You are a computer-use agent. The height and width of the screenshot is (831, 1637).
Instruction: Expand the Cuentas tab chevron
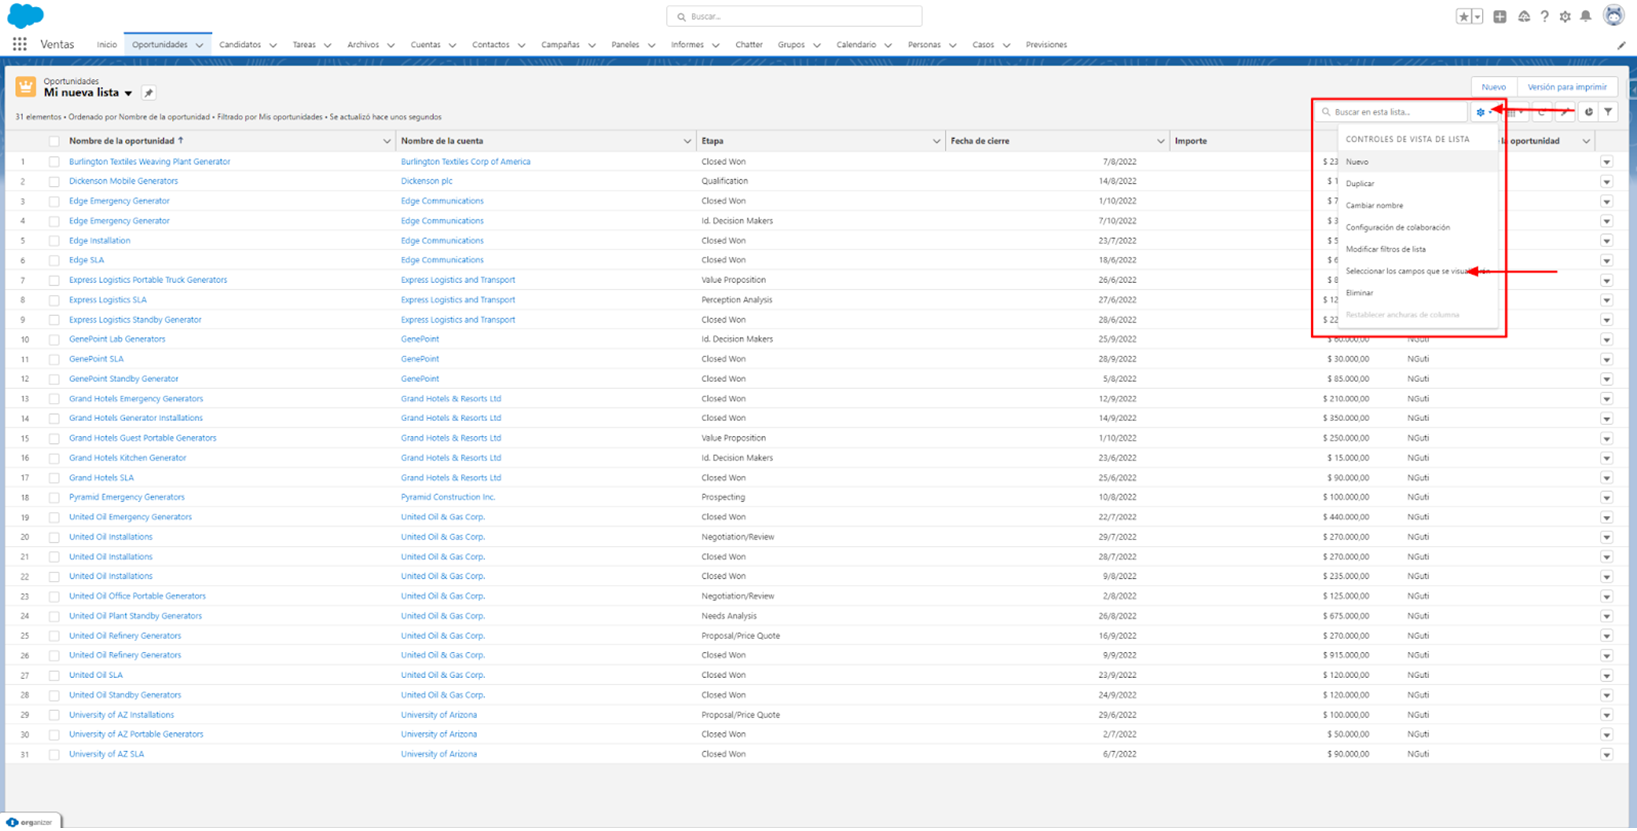452,45
